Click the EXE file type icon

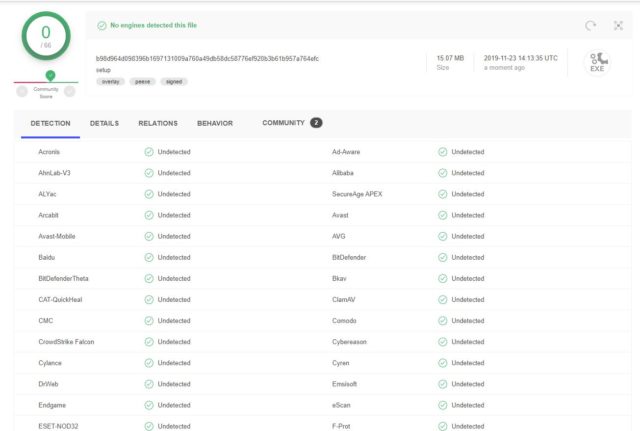pos(597,62)
